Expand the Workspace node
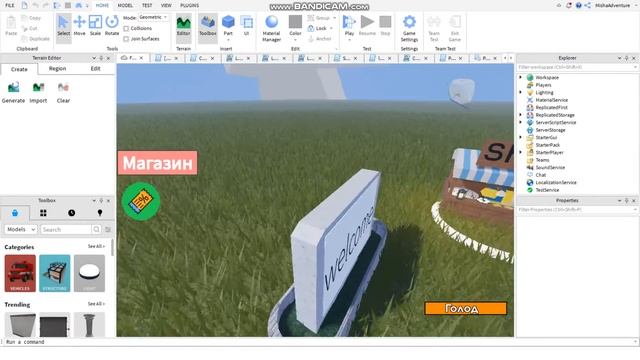Image resolution: width=640 pixels, height=360 pixels. tap(520, 77)
